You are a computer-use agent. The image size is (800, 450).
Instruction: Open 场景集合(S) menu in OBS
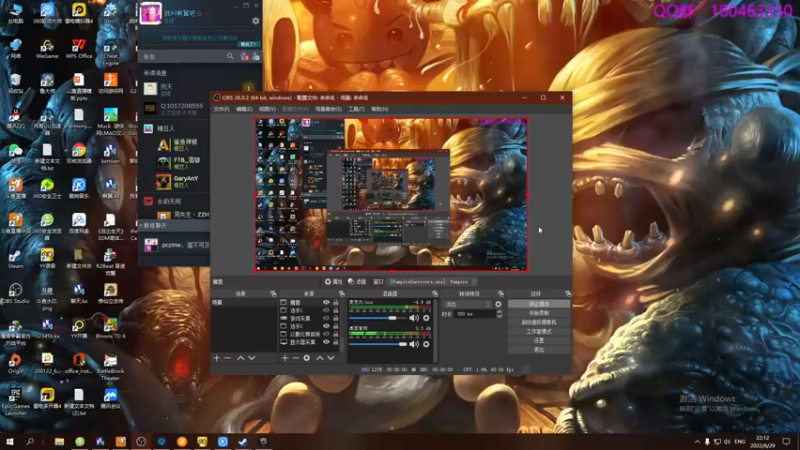(x=328, y=109)
